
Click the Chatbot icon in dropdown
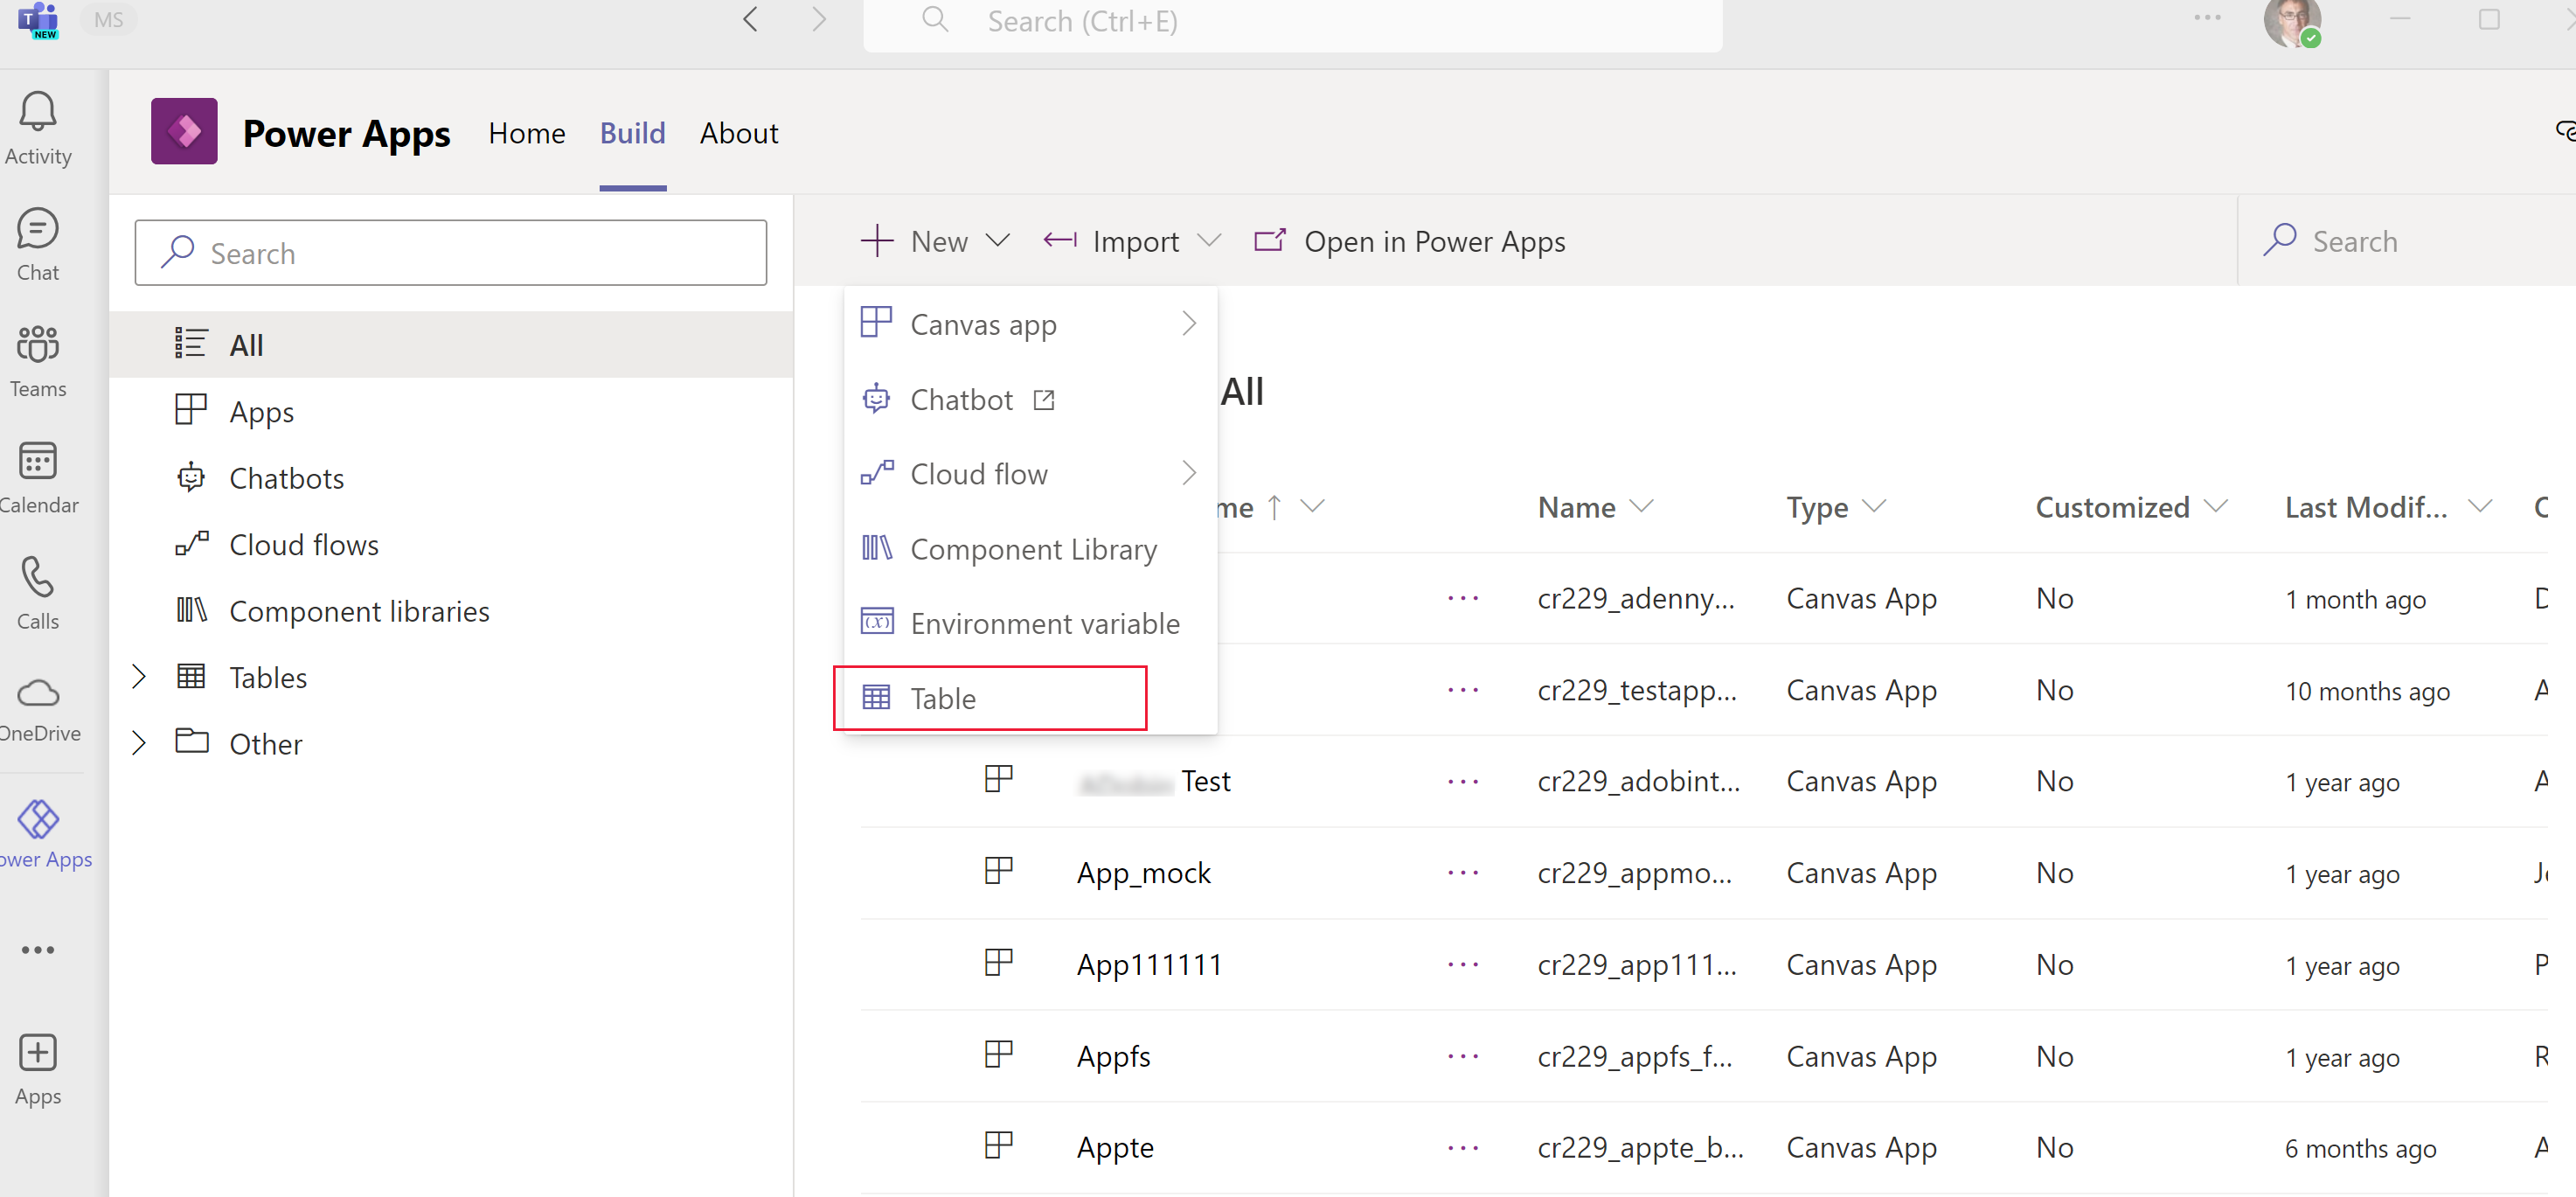pos(876,400)
